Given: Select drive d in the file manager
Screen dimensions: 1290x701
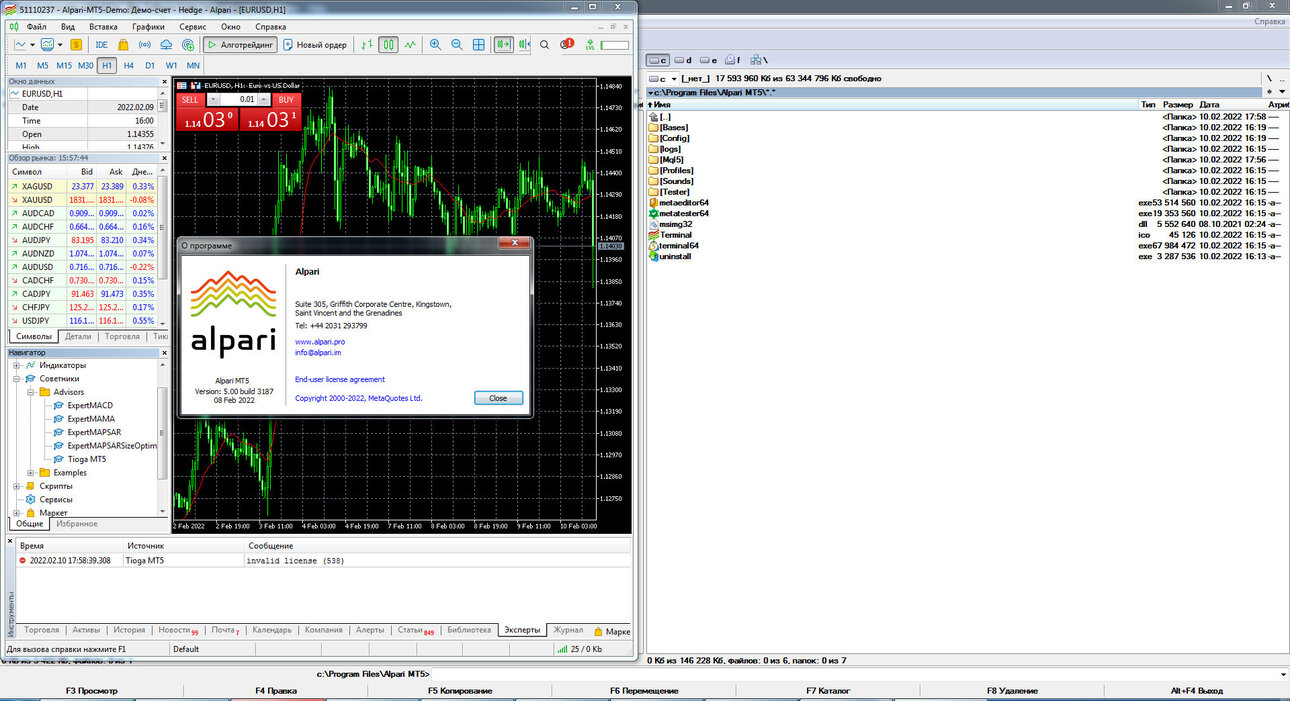Looking at the screenshot, I should coord(684,60).
